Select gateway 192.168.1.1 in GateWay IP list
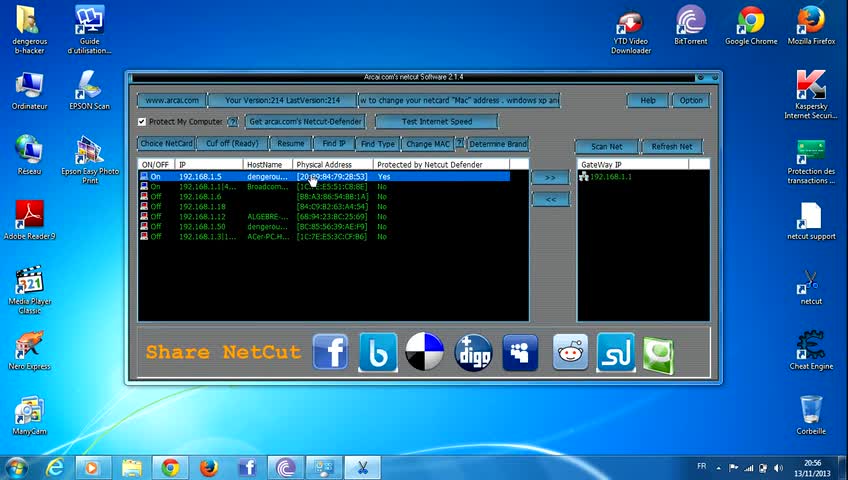Viewport: 848px width, 480px height. tap(610, 177)
